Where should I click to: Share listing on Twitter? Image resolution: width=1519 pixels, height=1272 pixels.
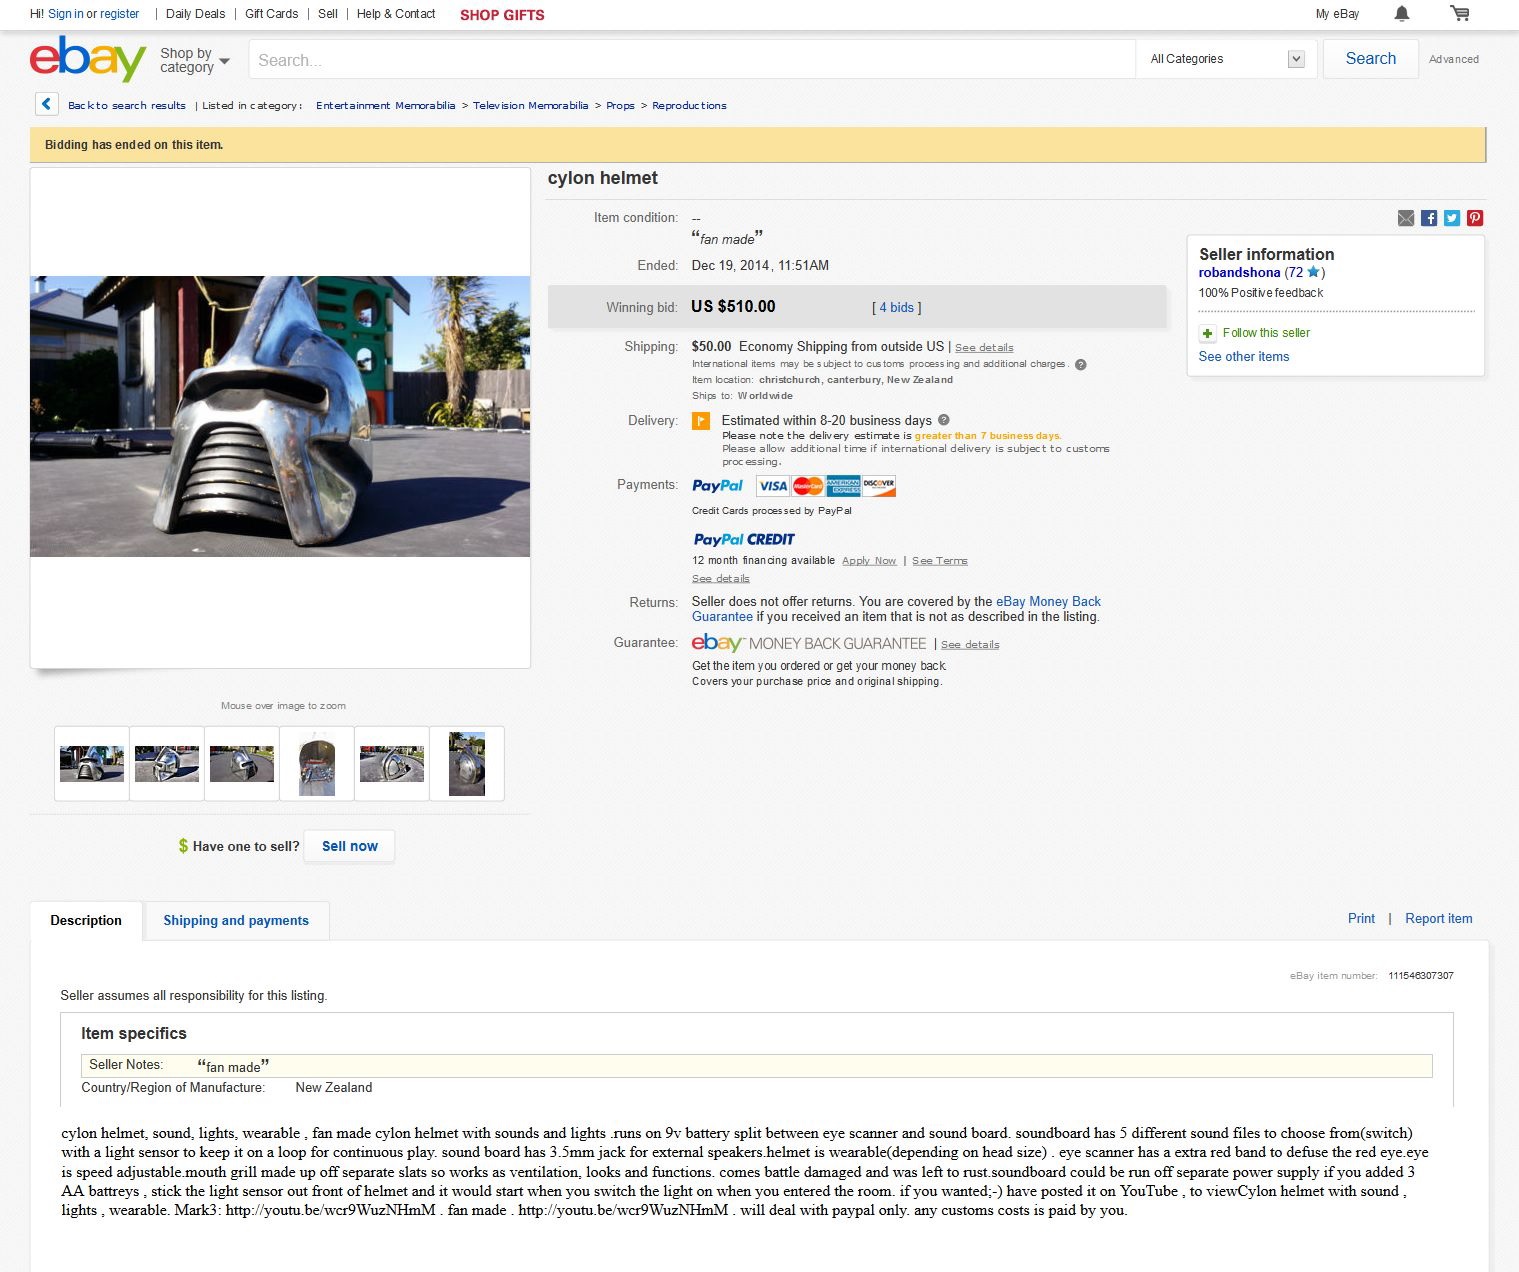pos(1452,218)
